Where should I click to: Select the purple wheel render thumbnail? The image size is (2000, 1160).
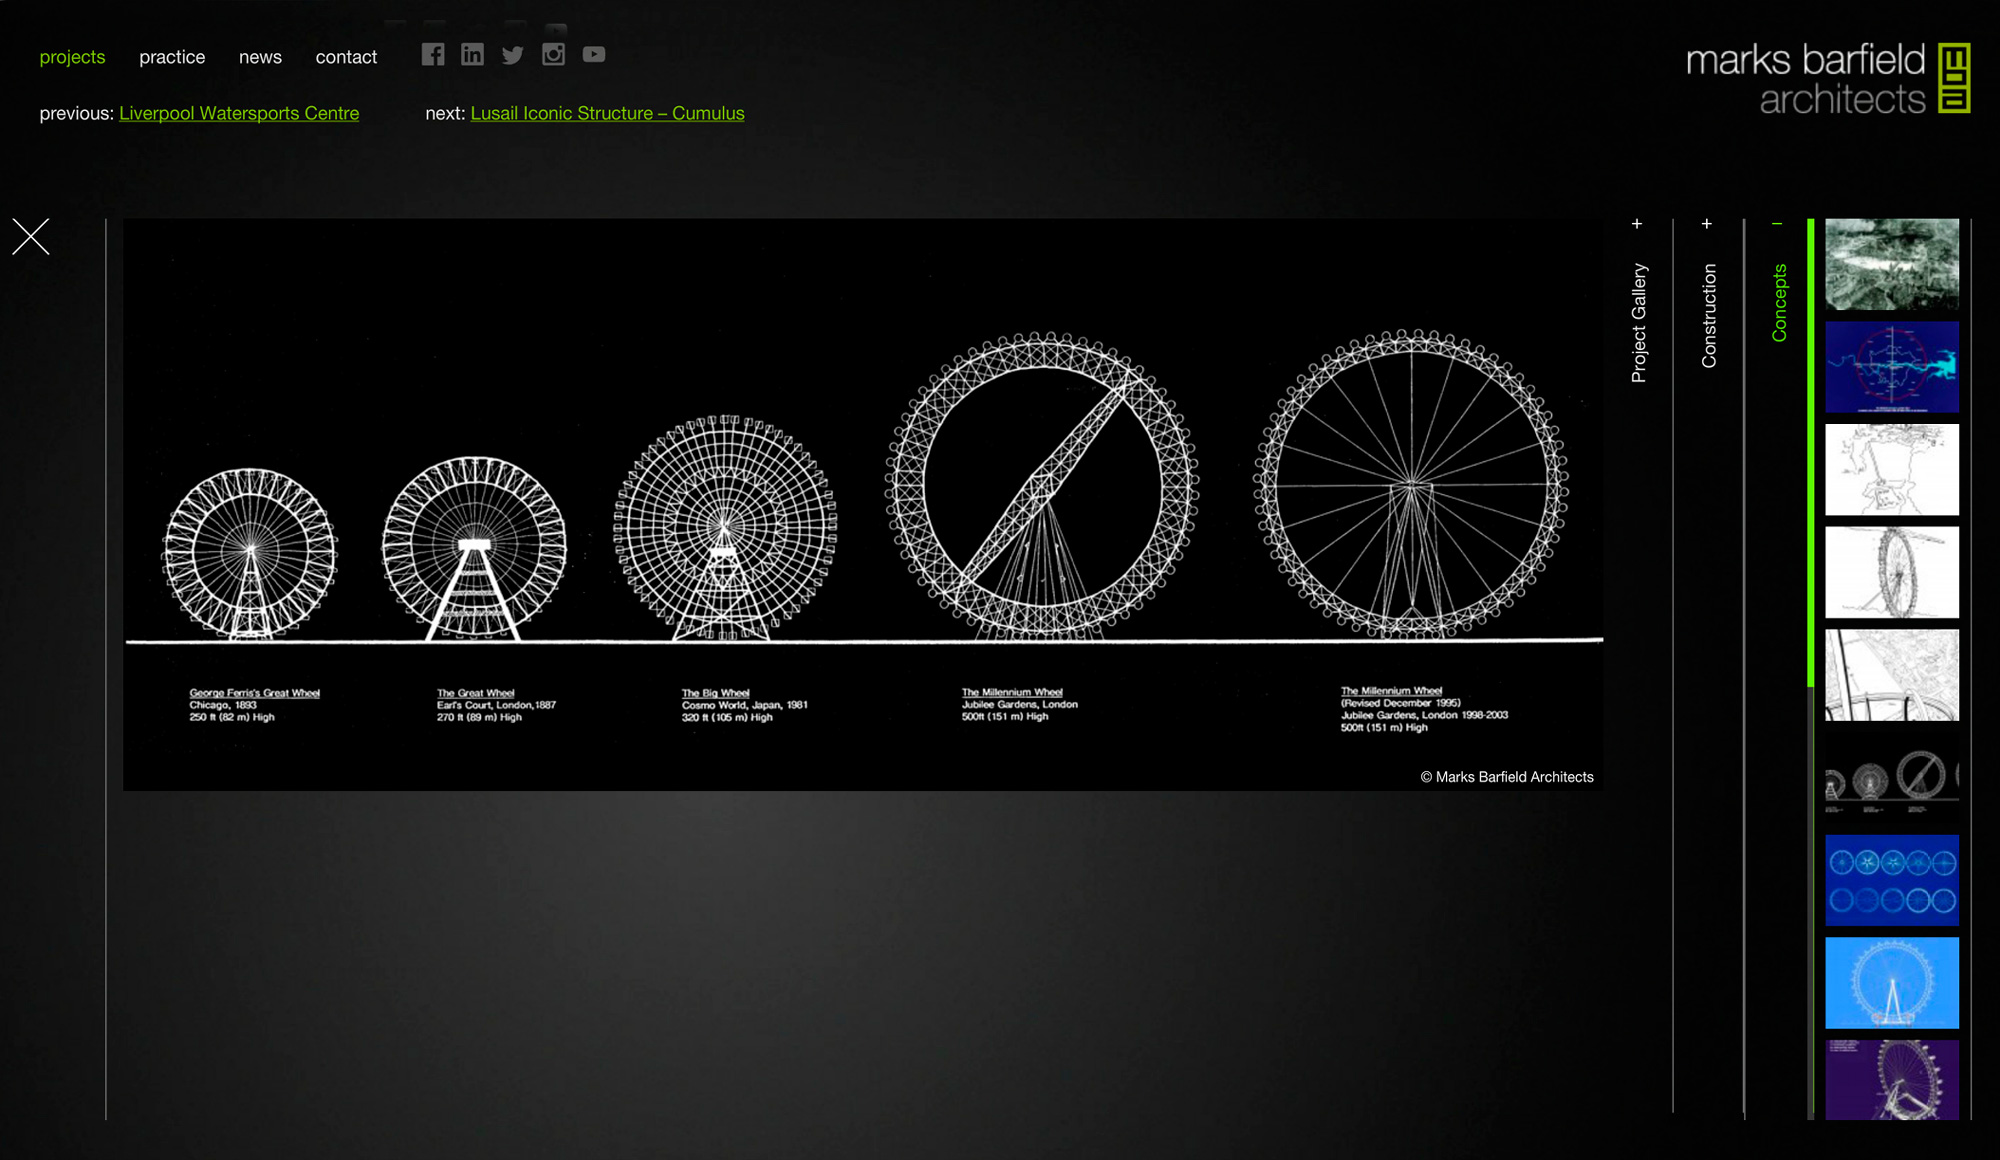(x=1891, y=1080)
